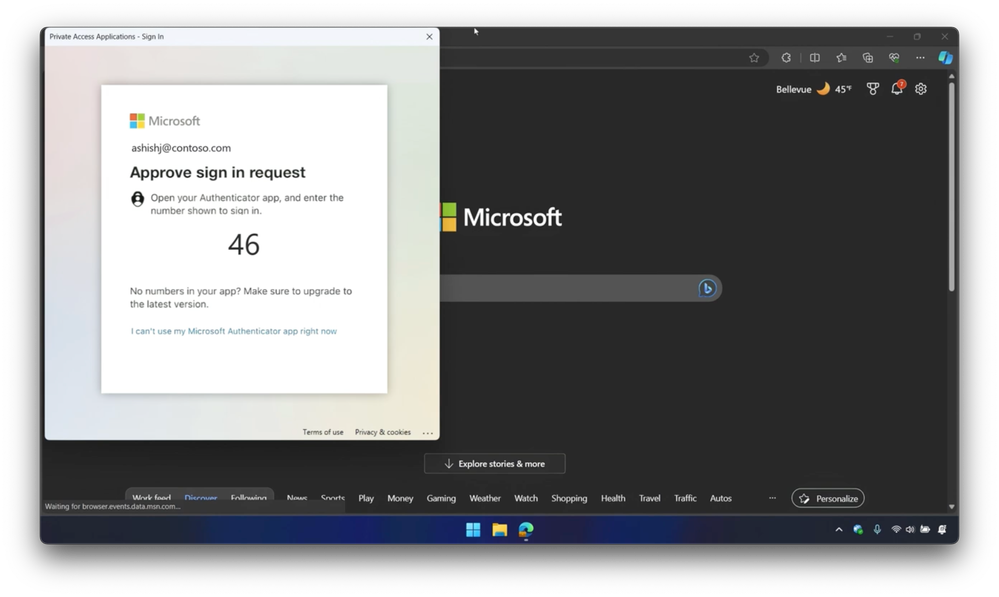Screen dimensions: 999x597
Task: Open File Explorer from taskbar
Action: pyautogui.click(x=500, y=529)
